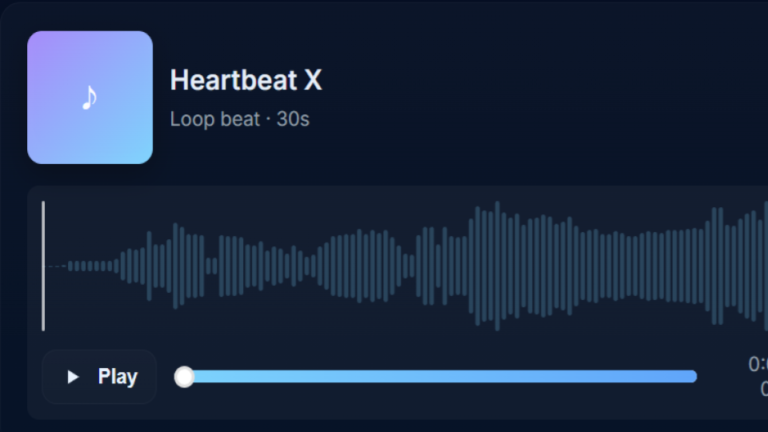
Task: Seek to three quarters along progress bar
Action: (x=566, y=377)
